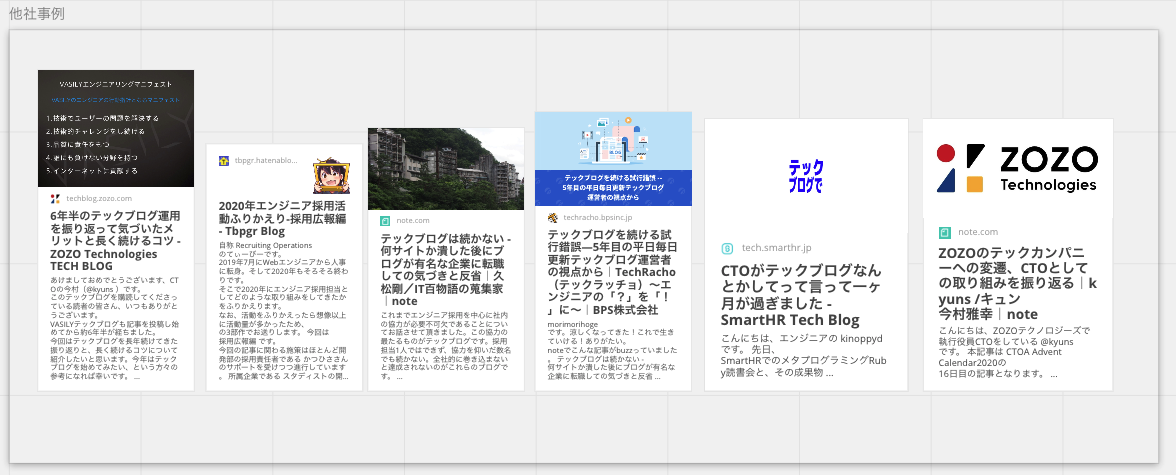
Task: Open the hillside buildings photo thumbnail
Action: coord(446,169)
